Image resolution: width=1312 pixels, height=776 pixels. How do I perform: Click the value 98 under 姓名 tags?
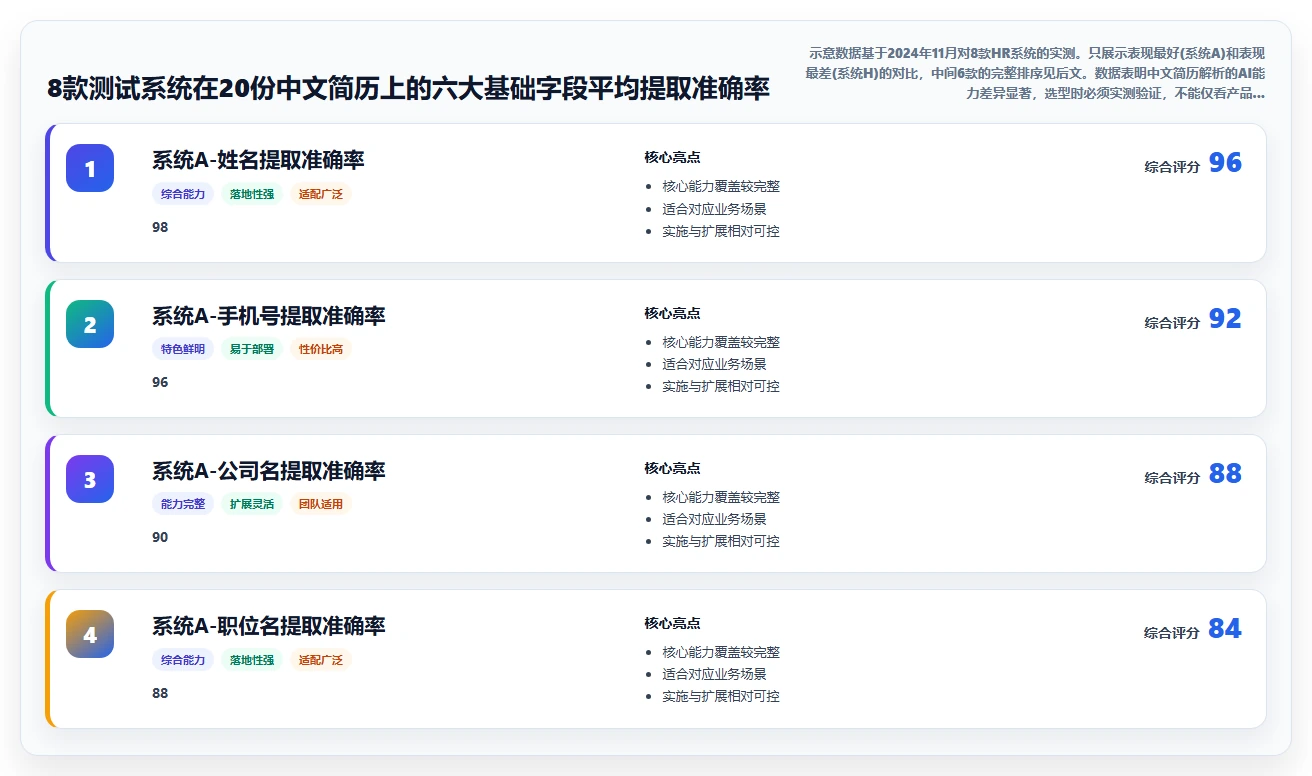click(x=160, y=227)
